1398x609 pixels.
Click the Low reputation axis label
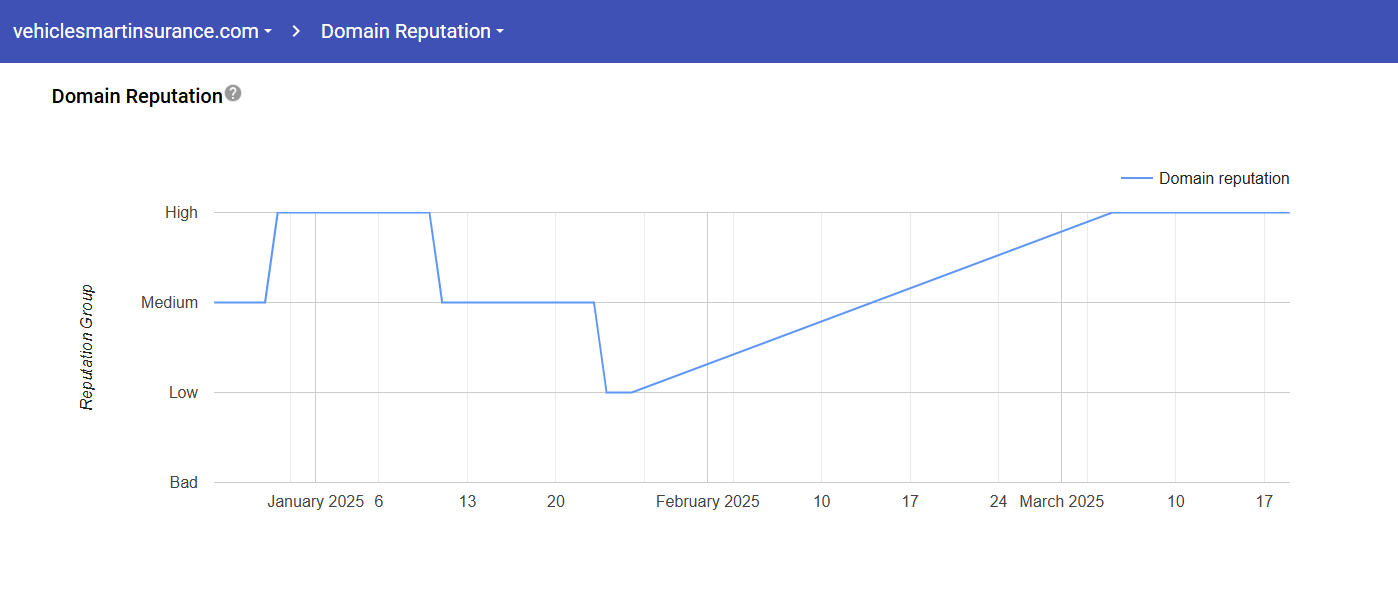pyautogui.click(x=183, y=392)
